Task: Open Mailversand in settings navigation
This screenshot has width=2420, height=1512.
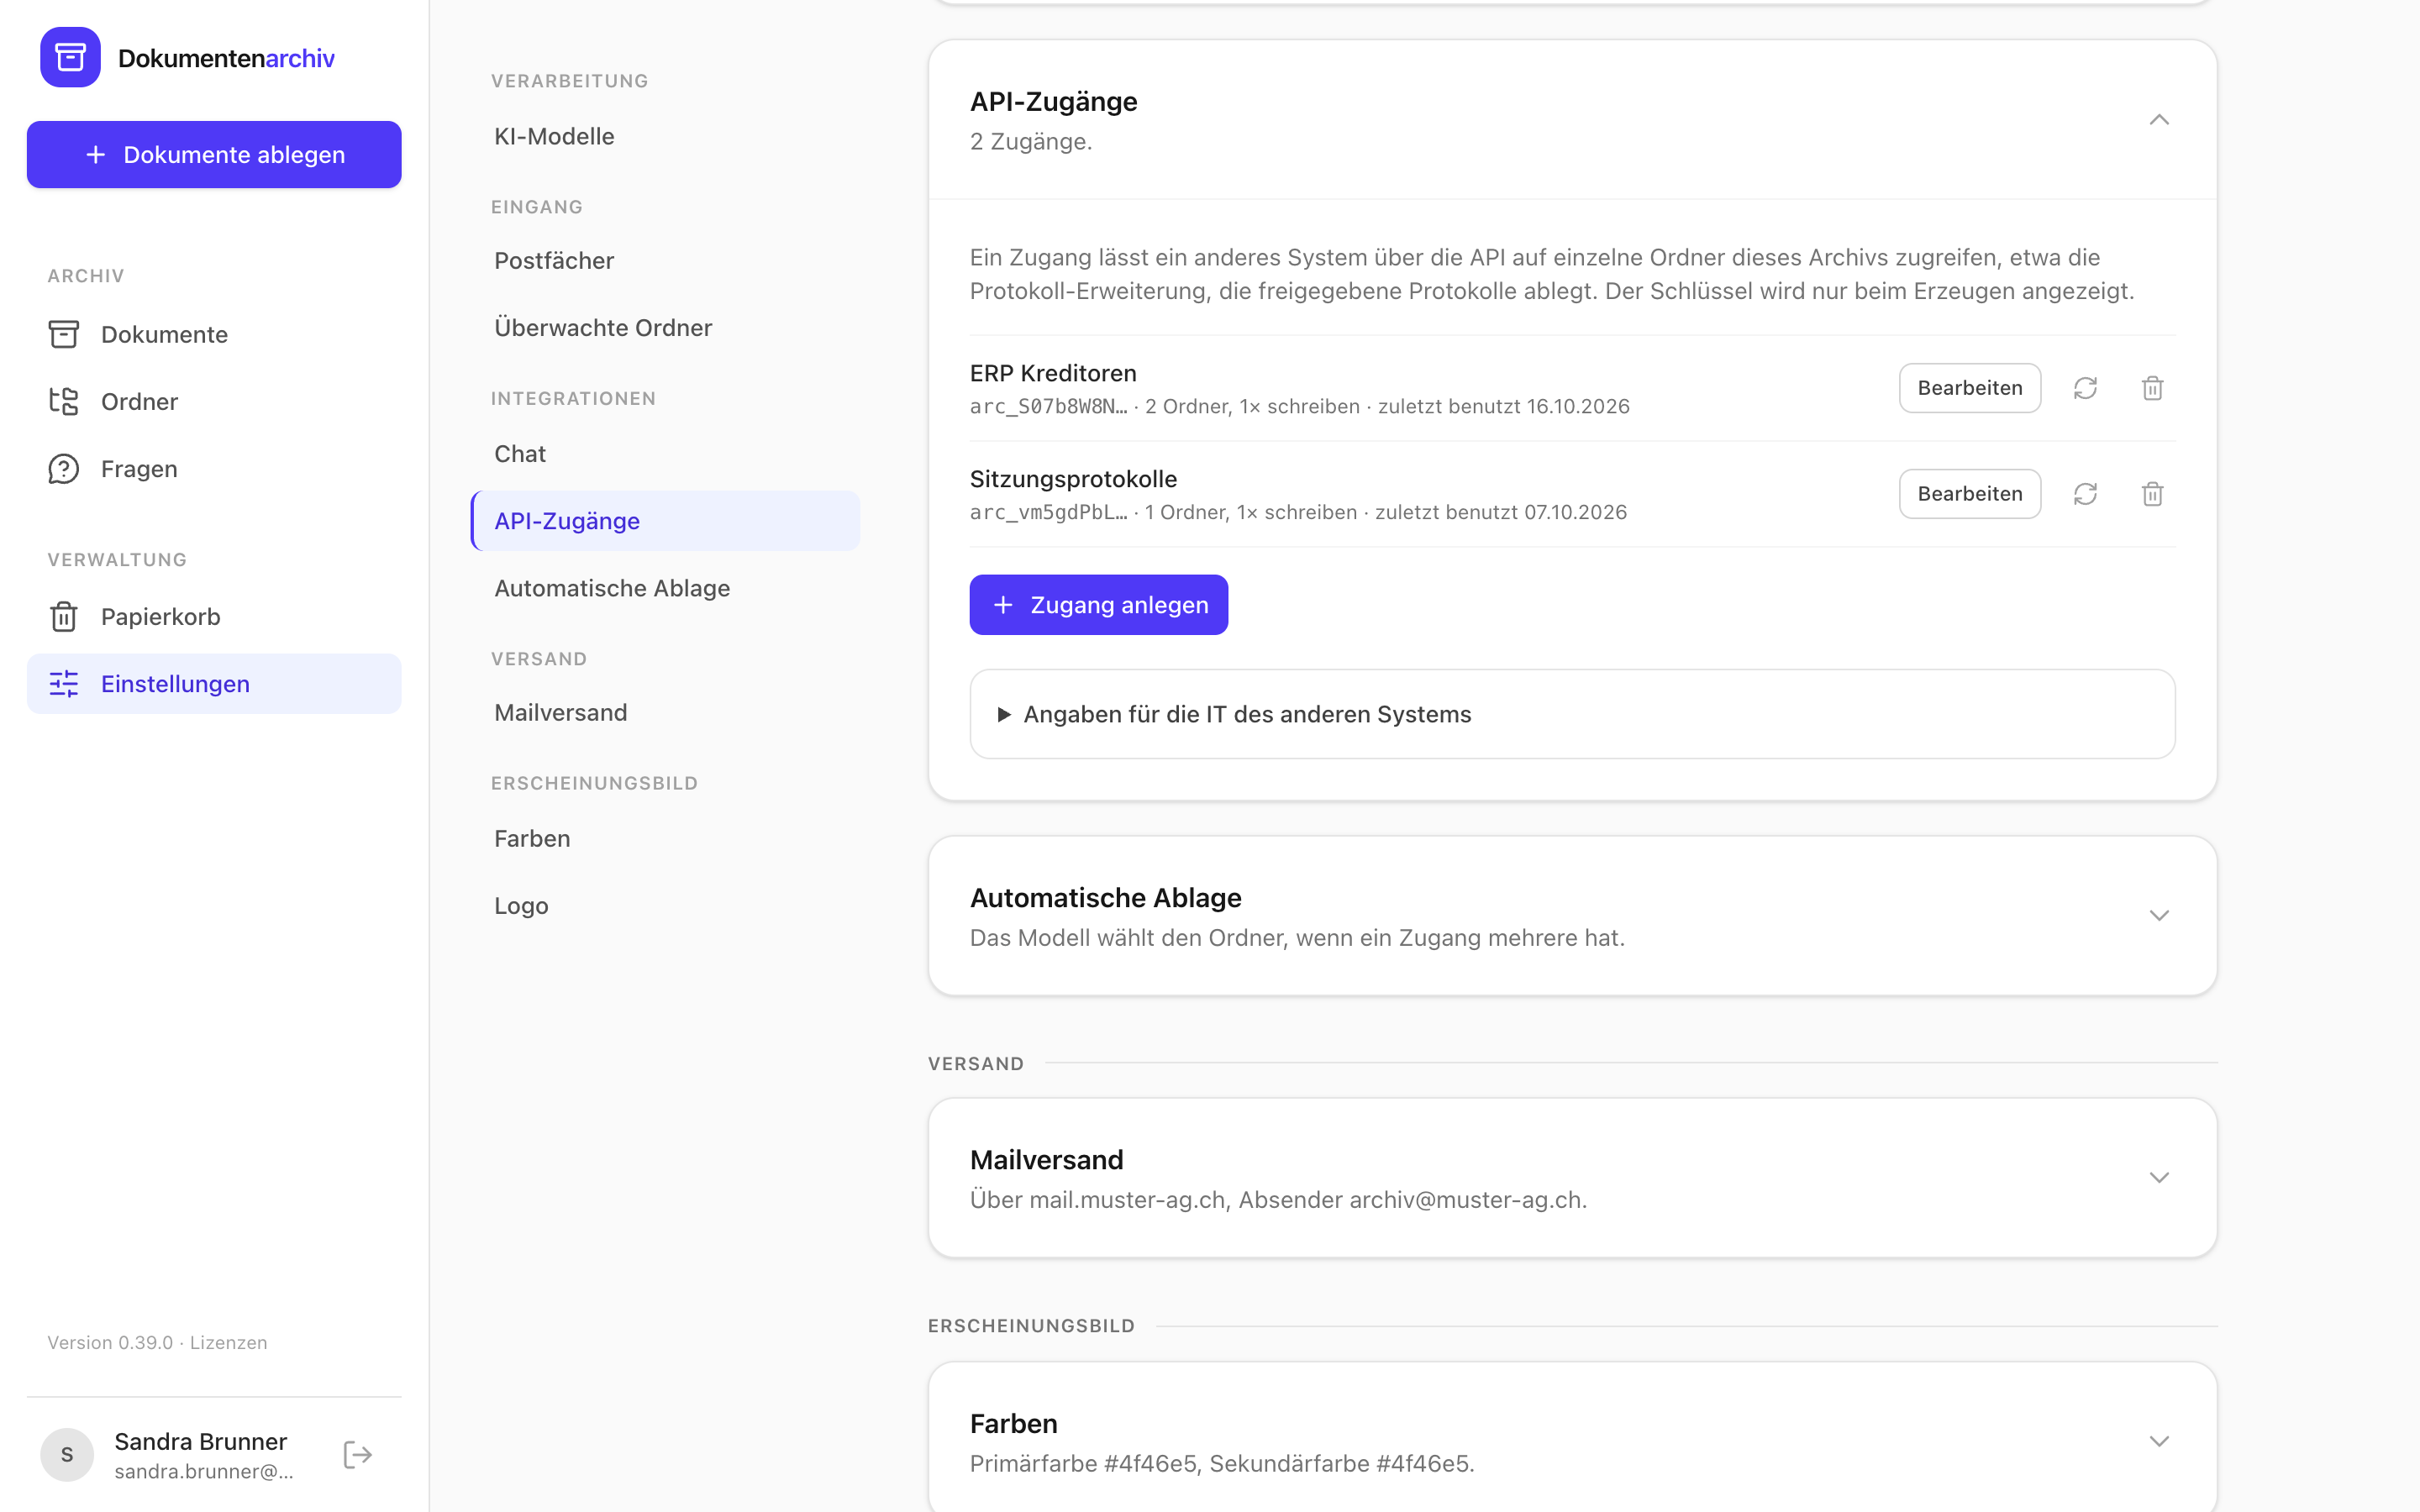Action: [665, 713]
